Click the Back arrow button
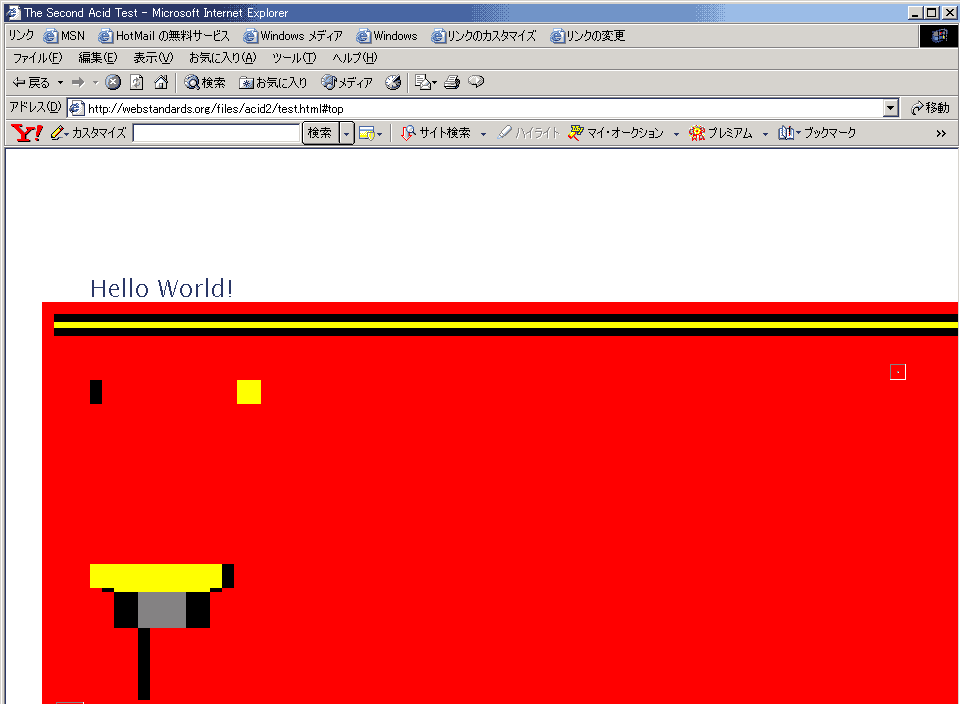The height and width of the screenshot is (704, 960). tap(31, 82)
